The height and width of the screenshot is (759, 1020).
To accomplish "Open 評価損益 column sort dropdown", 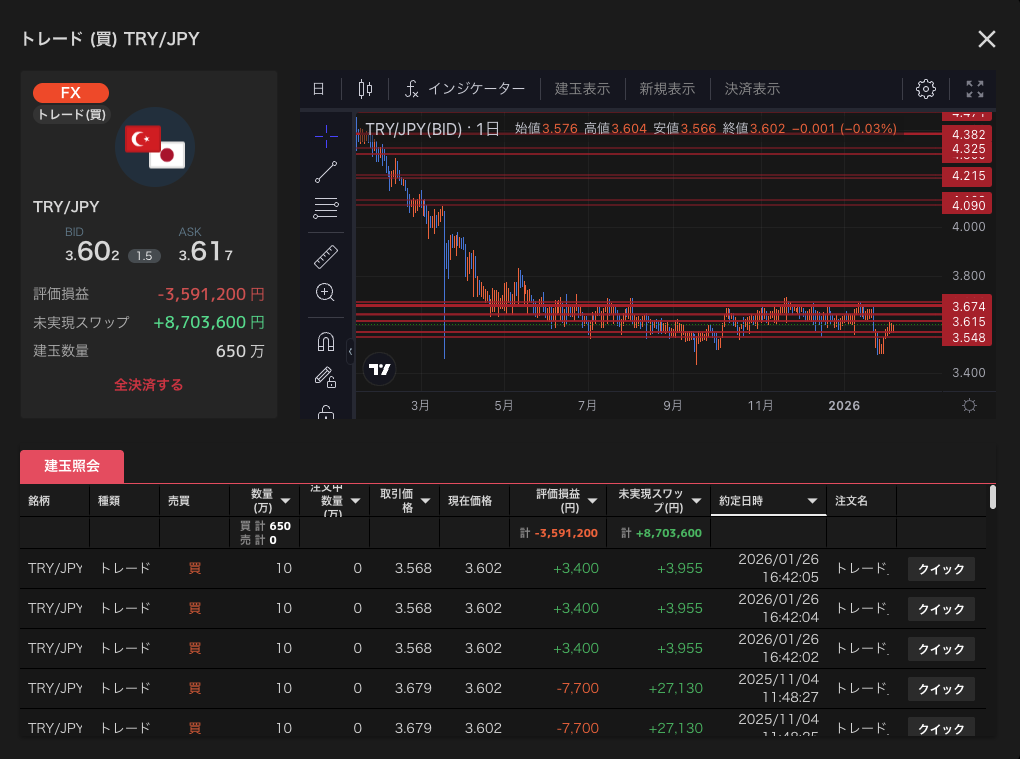I will [593, 501].
